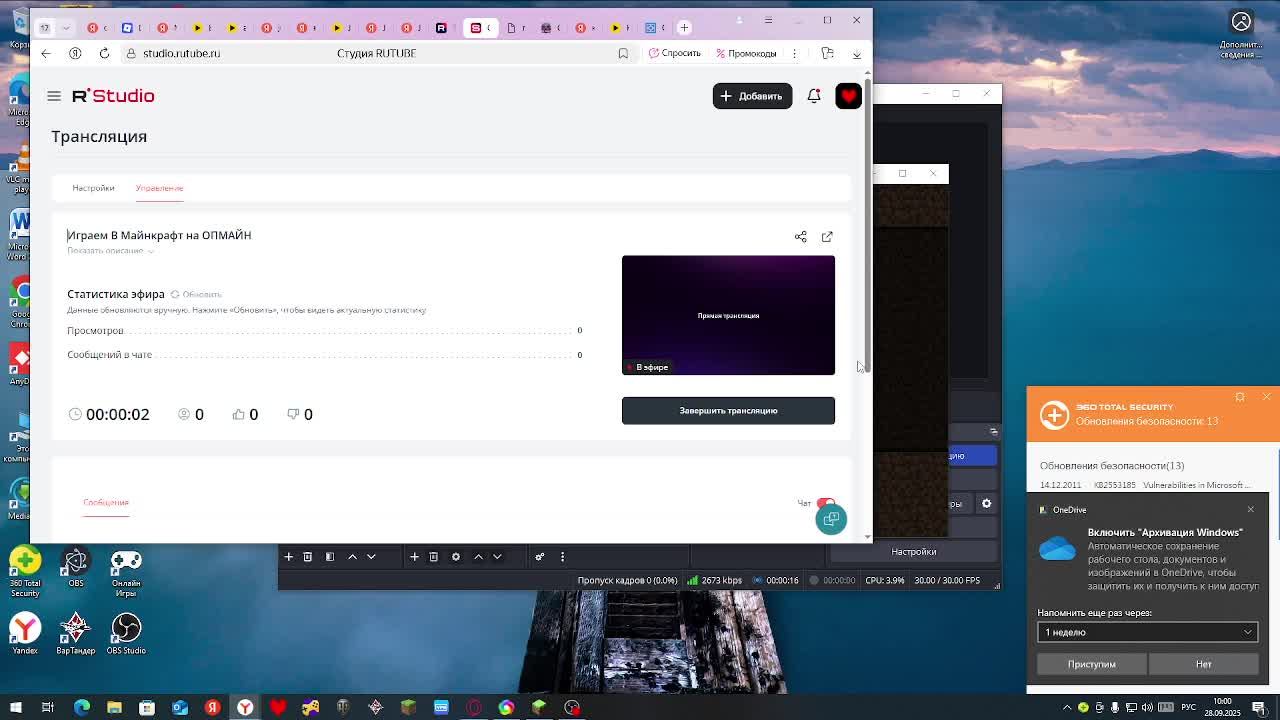
Task: Click Приступим in the OneDrive notification
Action: pos(1091,664)
